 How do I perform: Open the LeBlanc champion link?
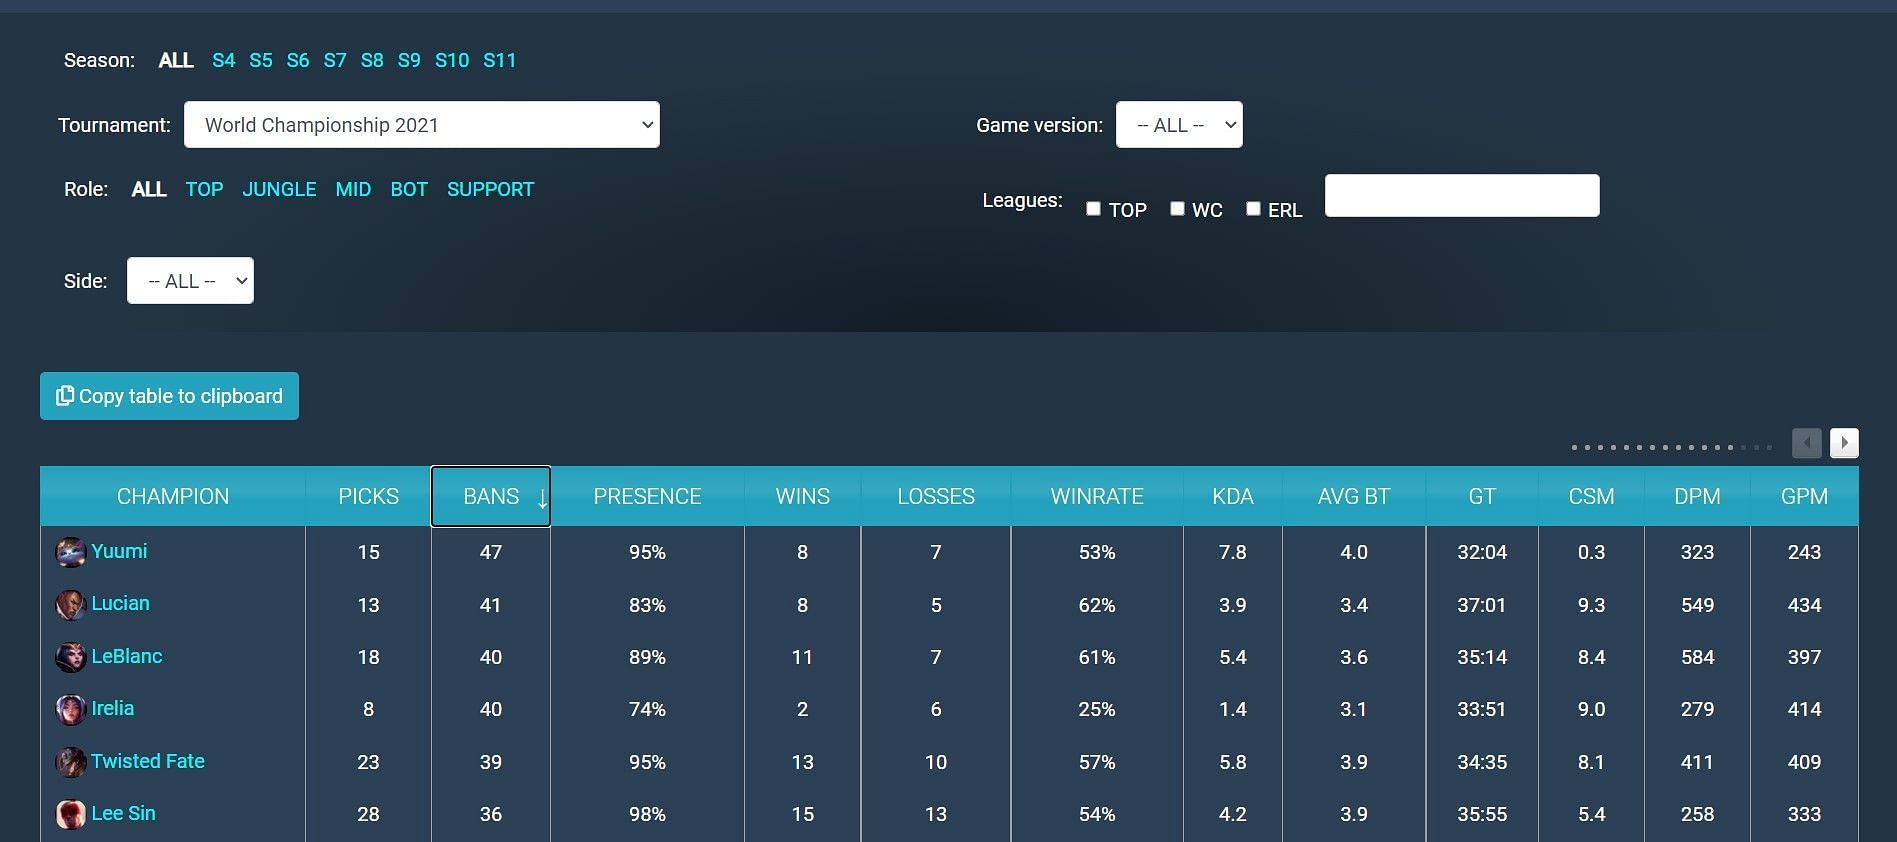pyautogui.click(x=127, y=656)
